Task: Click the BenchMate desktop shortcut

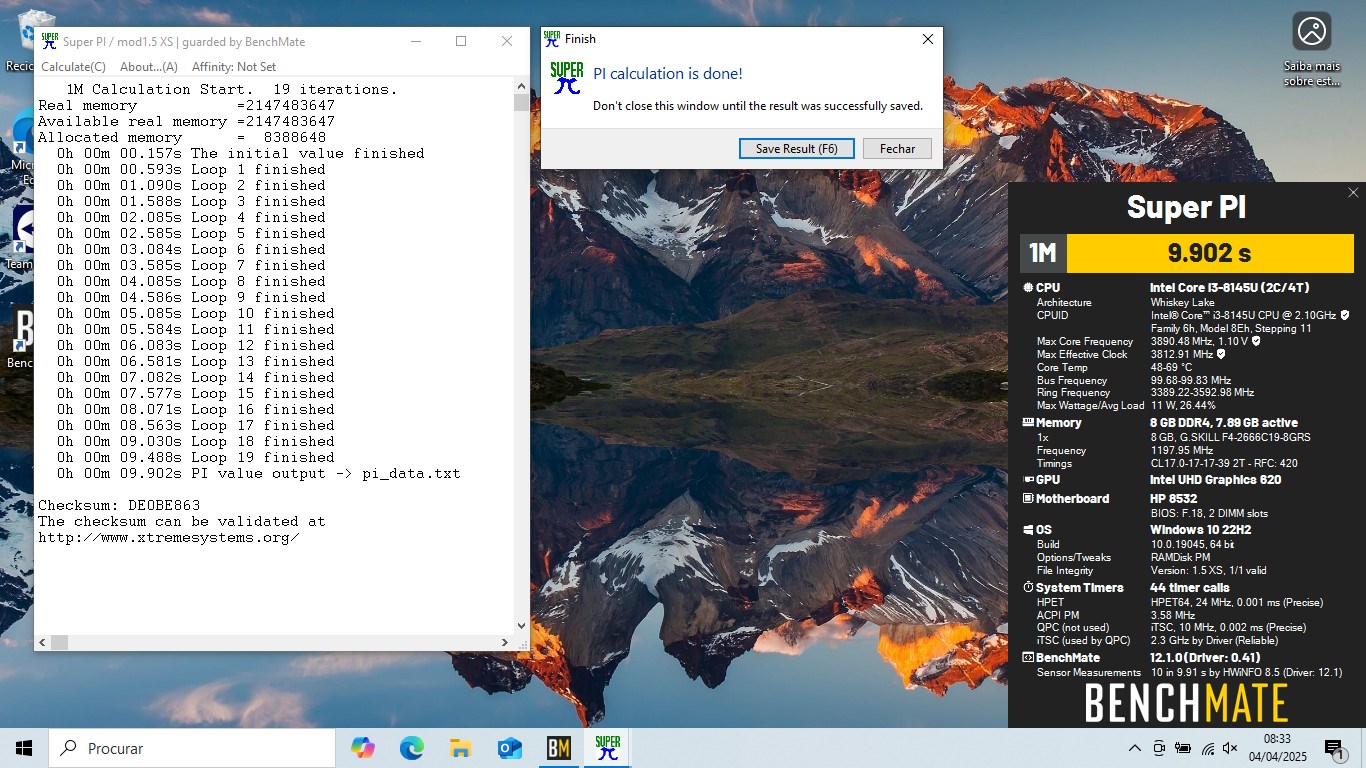Action: tap(22, 338)
